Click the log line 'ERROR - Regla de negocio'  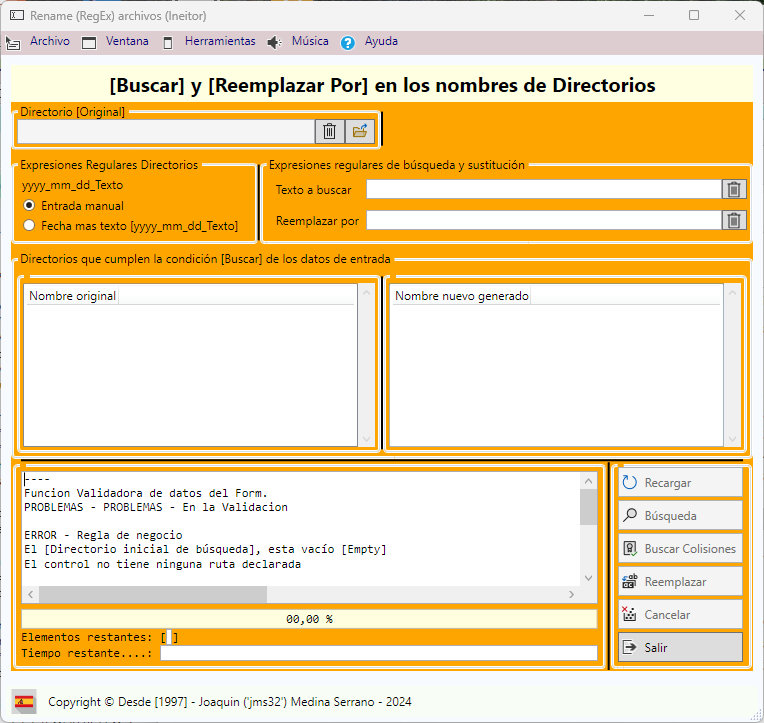click(x=103, y=535)
